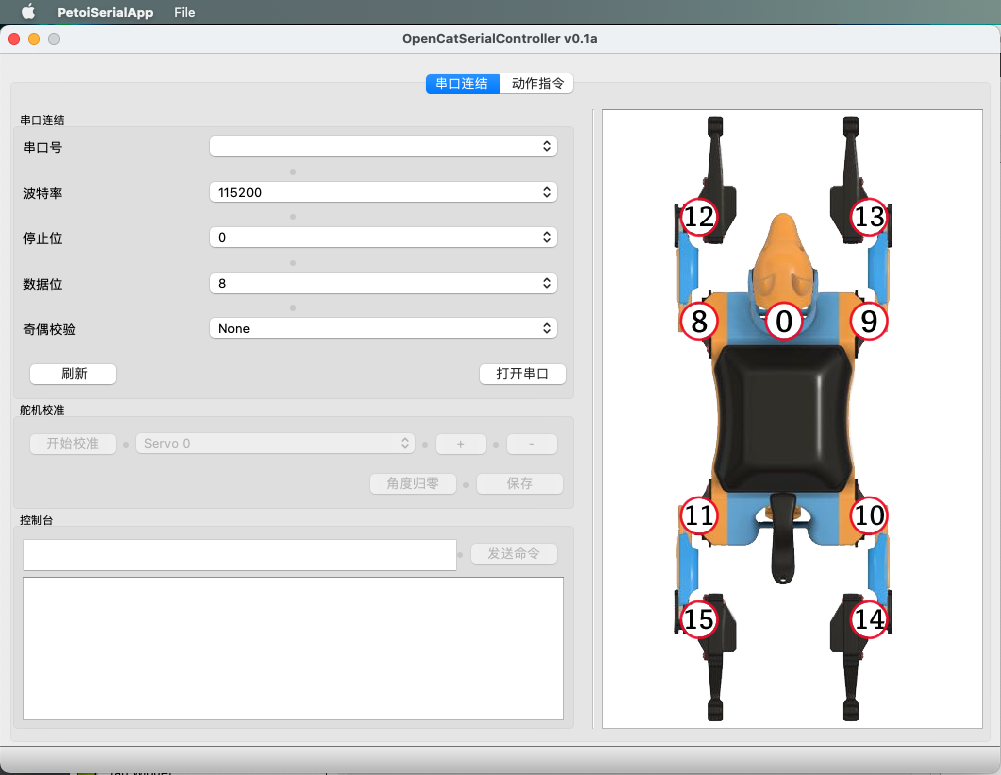
Task: Click the servo 8 joint marker
Action: [x=699, y=321]
